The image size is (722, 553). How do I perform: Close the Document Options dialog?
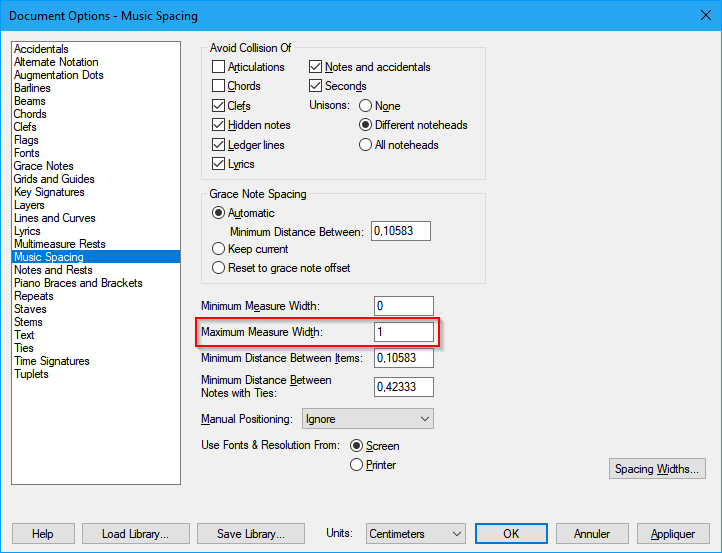(x=698, y=15)
